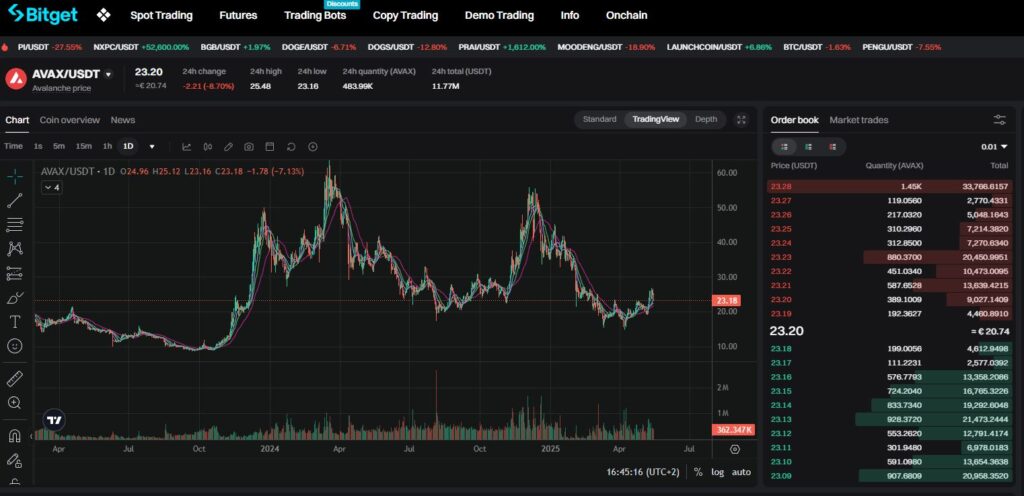The image size is (1024, 496).
Task: Expand chart to fullscreen
Action: pos(741,119)
